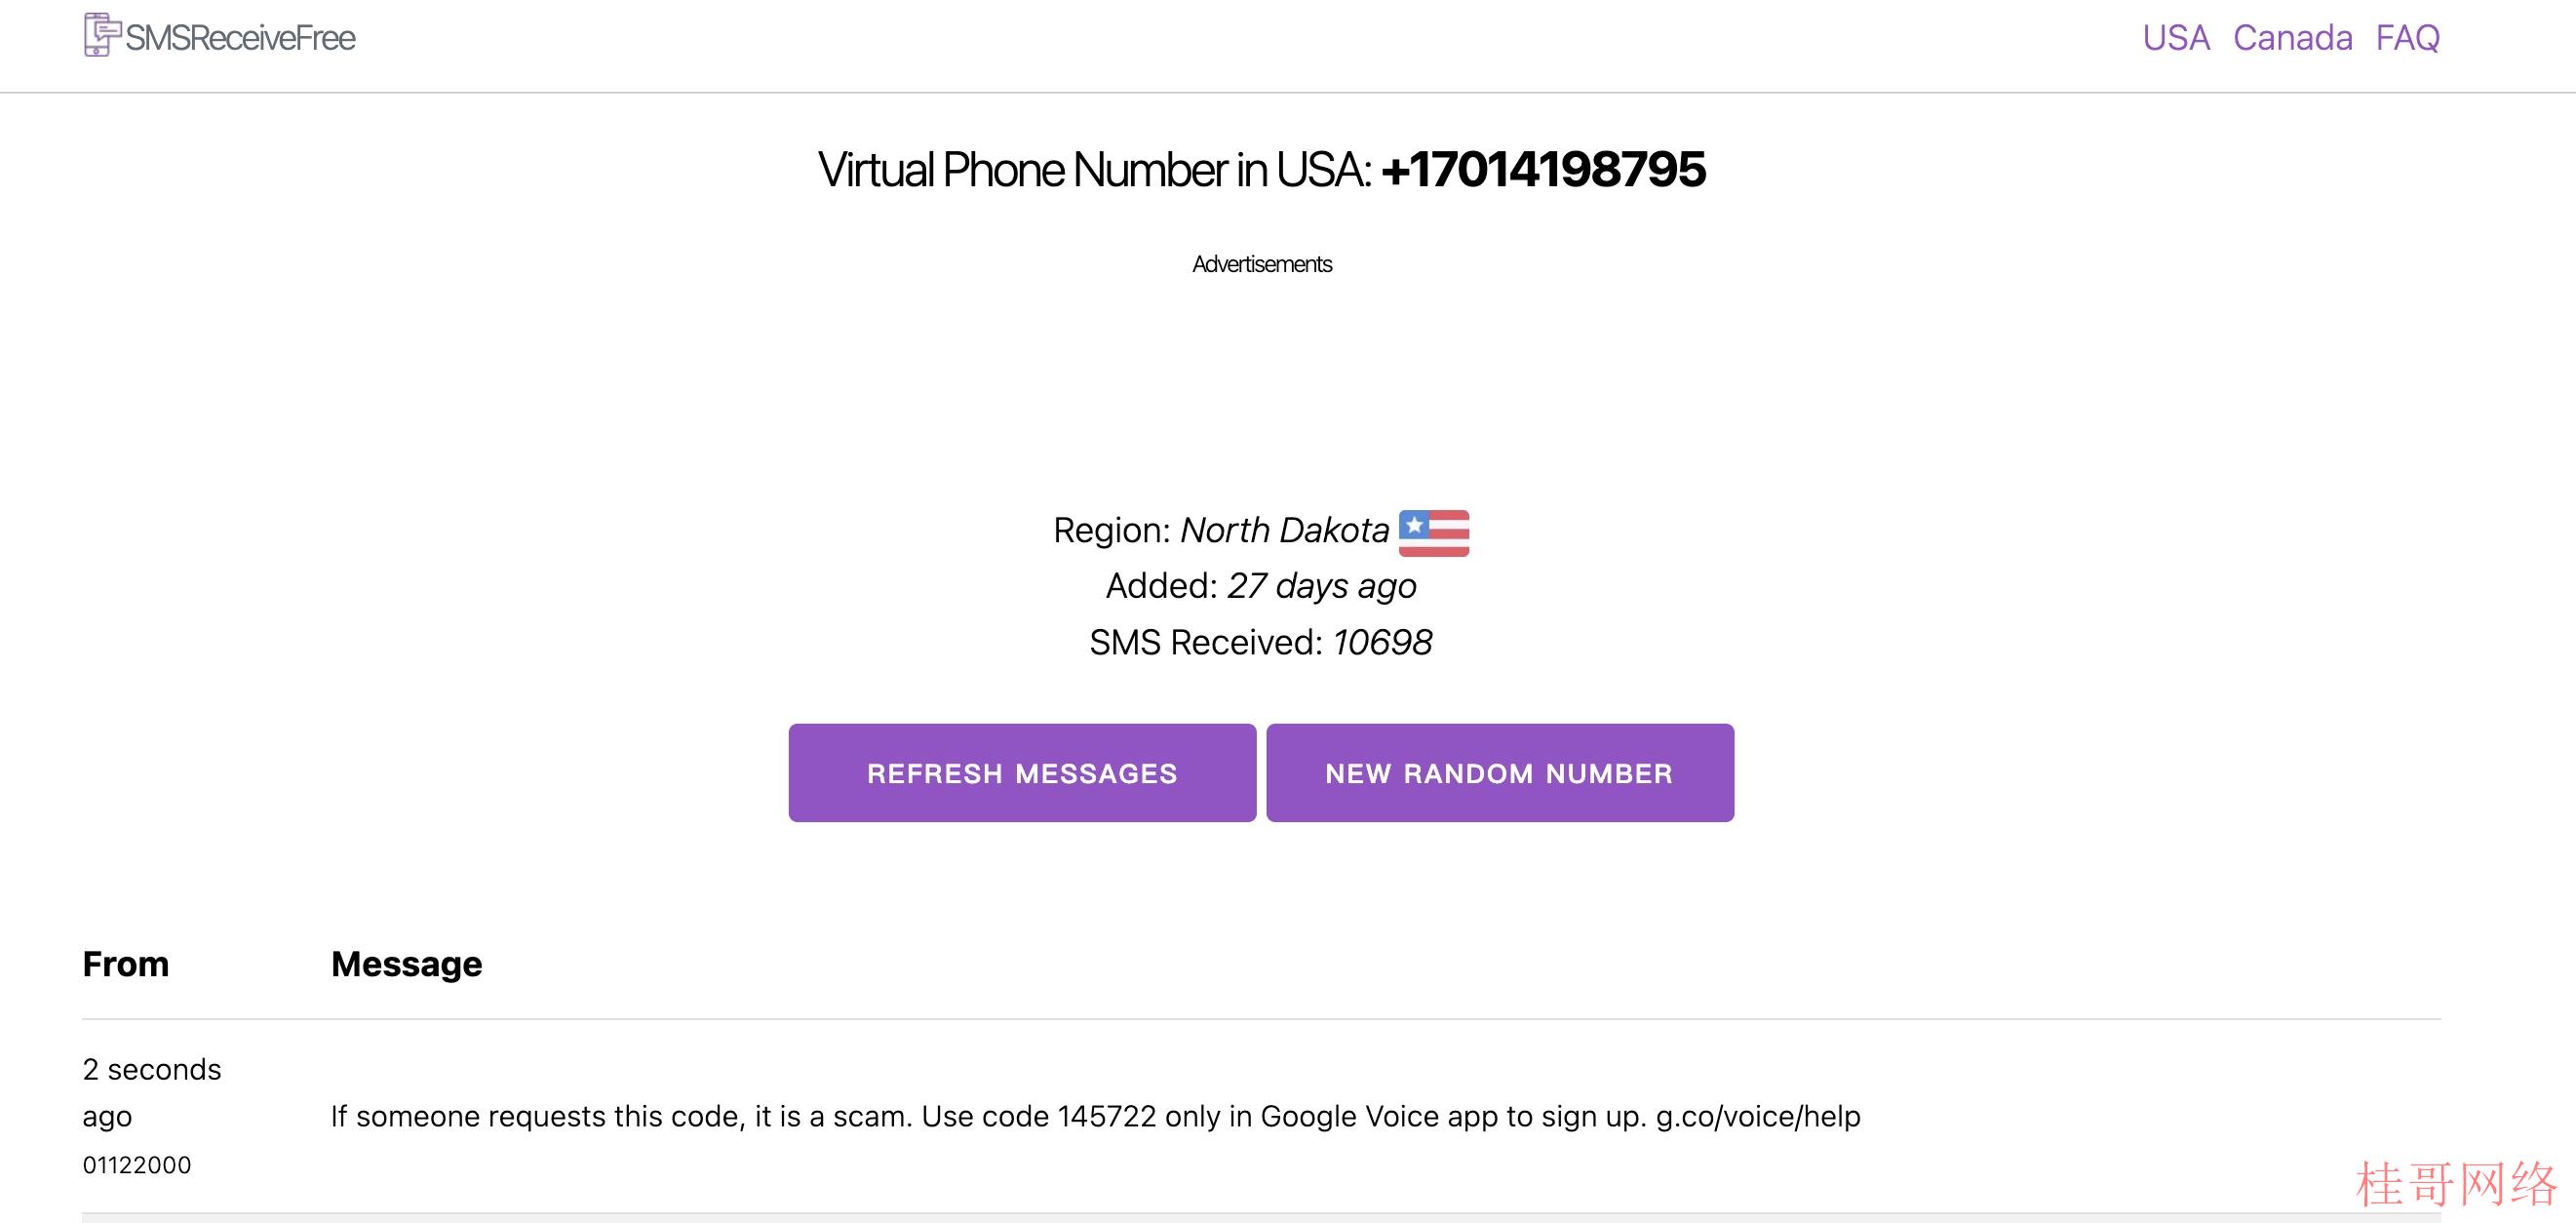Click the Region North Dakota text
Screen dimensions: 2576x1223
click(1221, 530)
